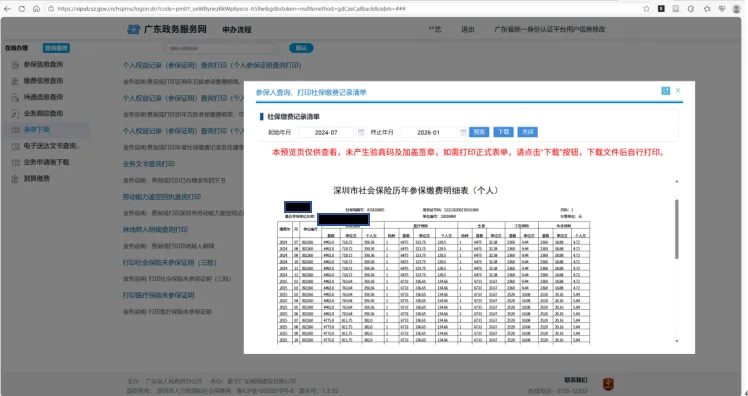Screen dimensions: 748x396
Task: Go to the browser home icon
Action: [36, 9]
